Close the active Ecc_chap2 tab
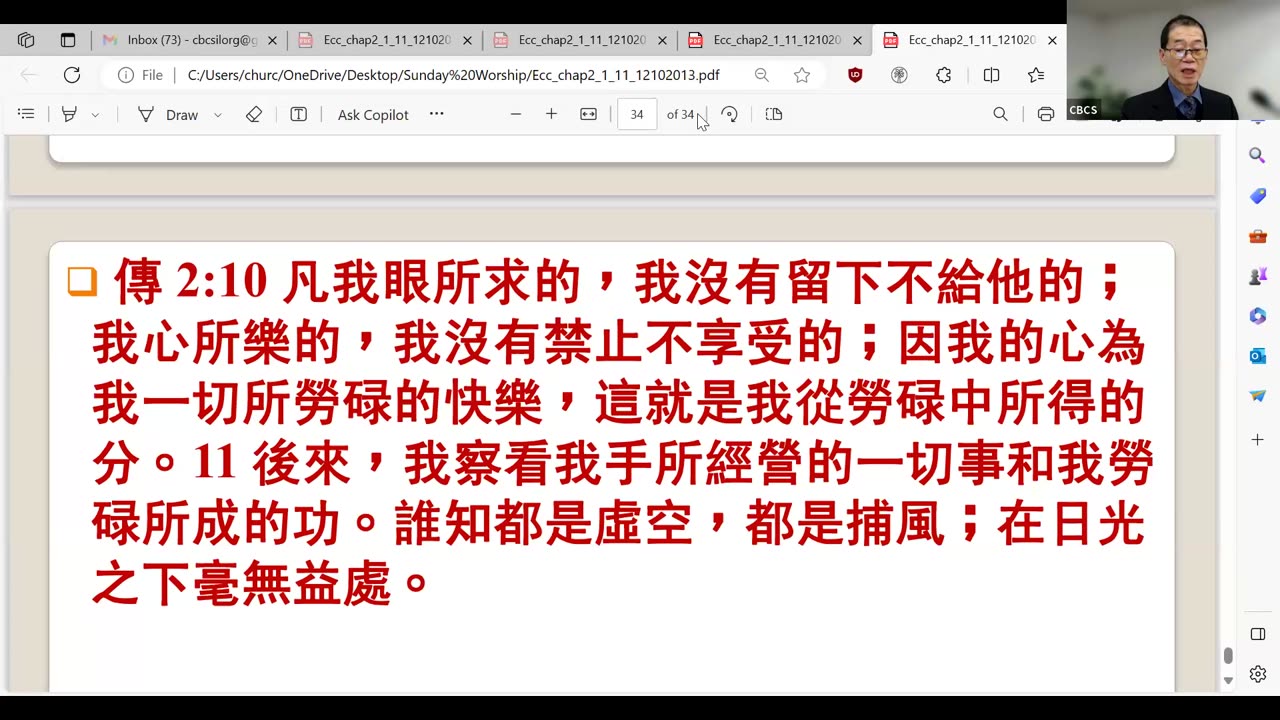 1052,41
